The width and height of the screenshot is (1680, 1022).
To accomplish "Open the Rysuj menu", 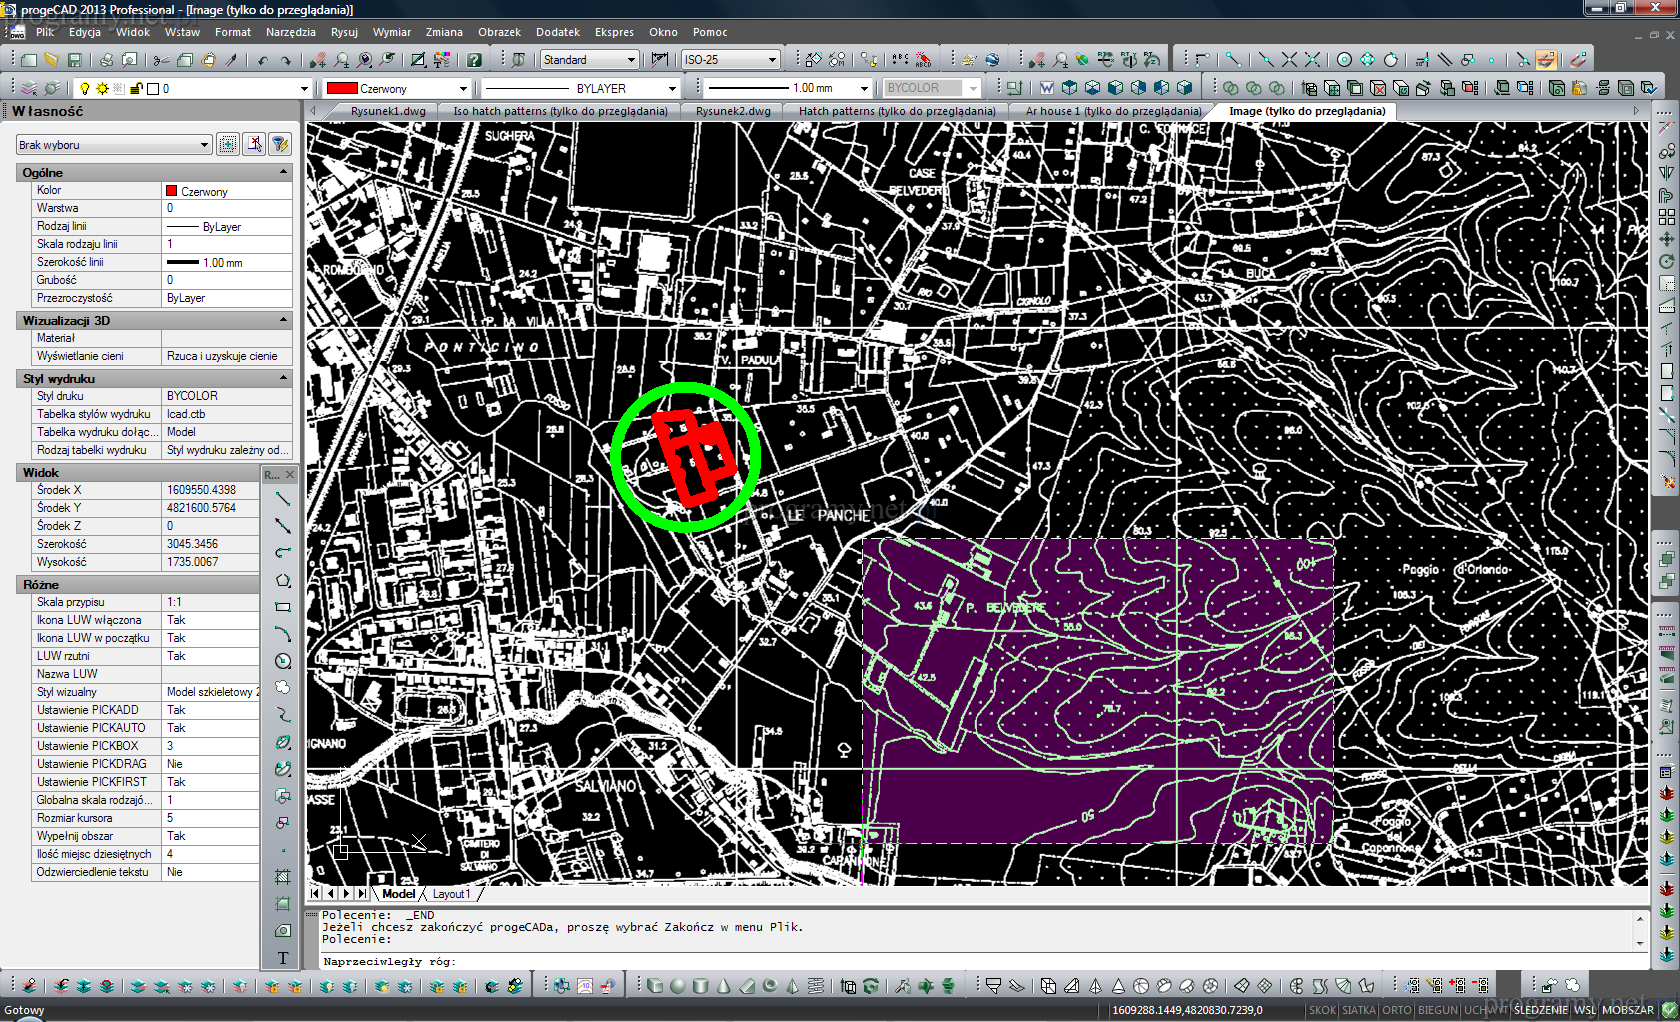I will click(x=344, y=32).
